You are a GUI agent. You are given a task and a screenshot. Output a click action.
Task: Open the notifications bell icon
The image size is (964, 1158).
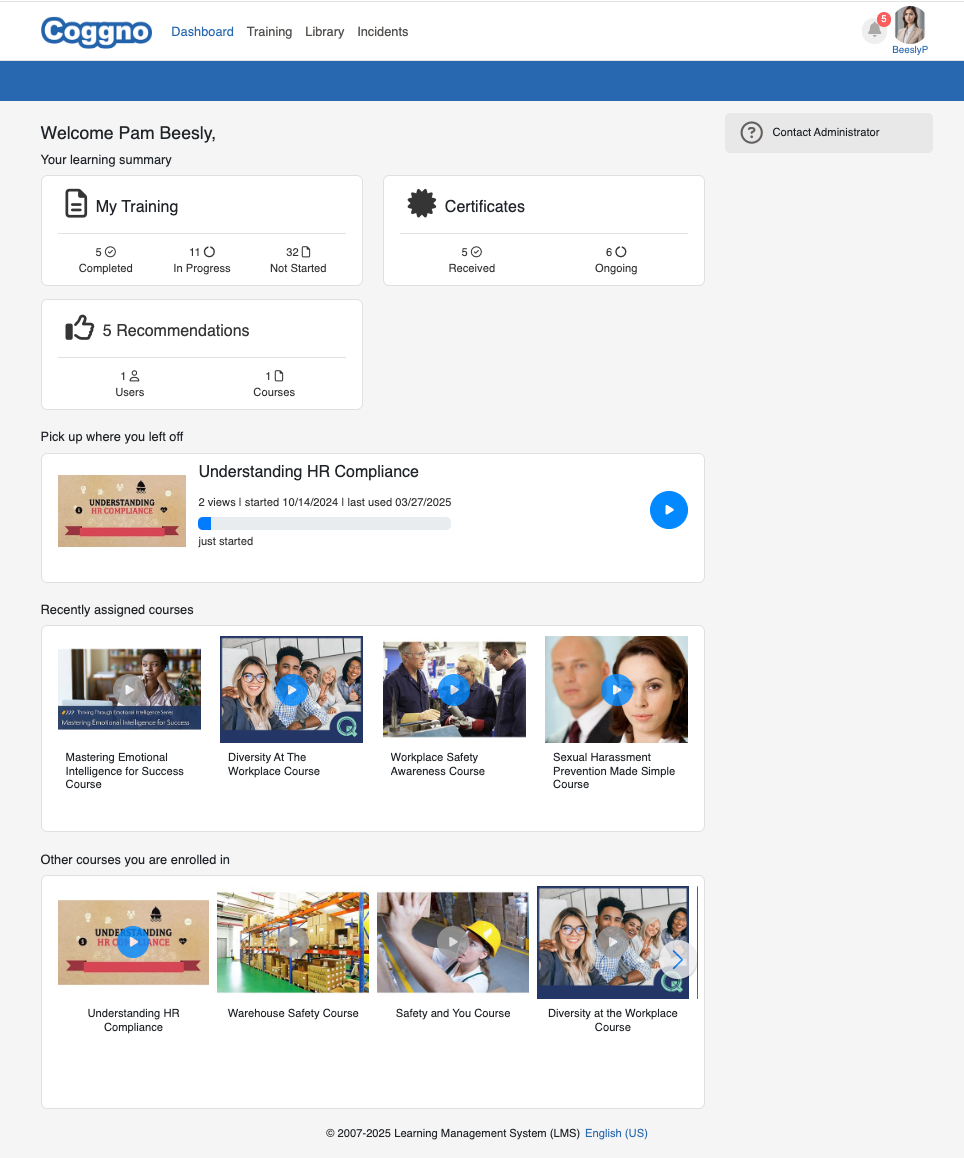(874, 30)
